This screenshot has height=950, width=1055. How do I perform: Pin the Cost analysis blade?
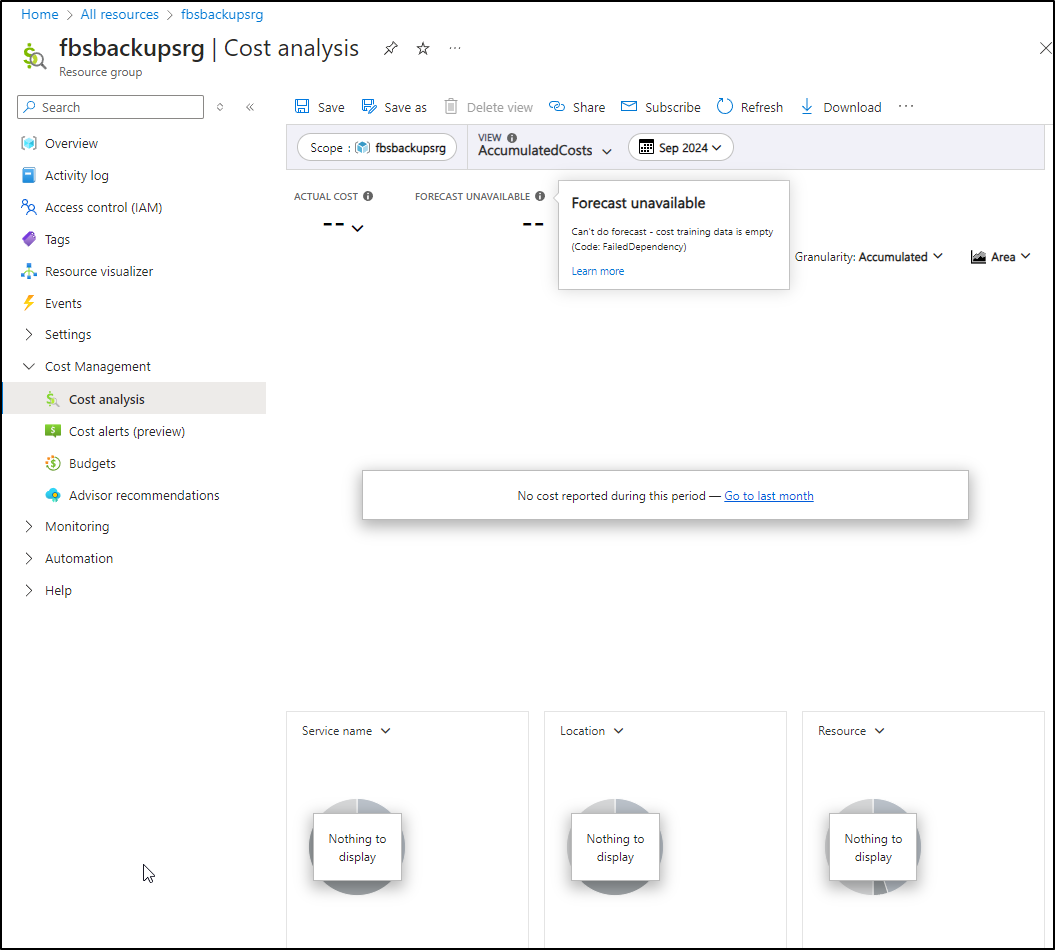[390, 48]
